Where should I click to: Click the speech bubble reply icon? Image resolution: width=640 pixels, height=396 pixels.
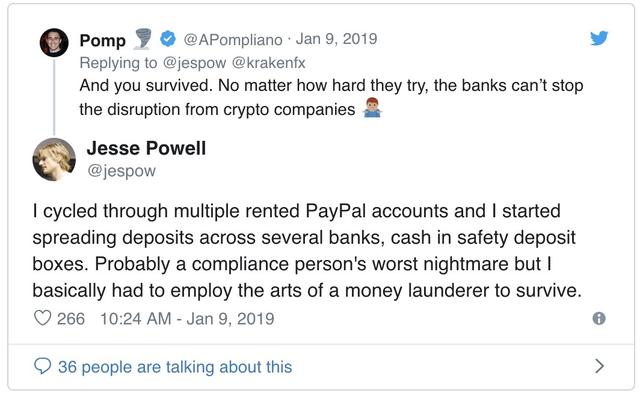coord(42,366)
